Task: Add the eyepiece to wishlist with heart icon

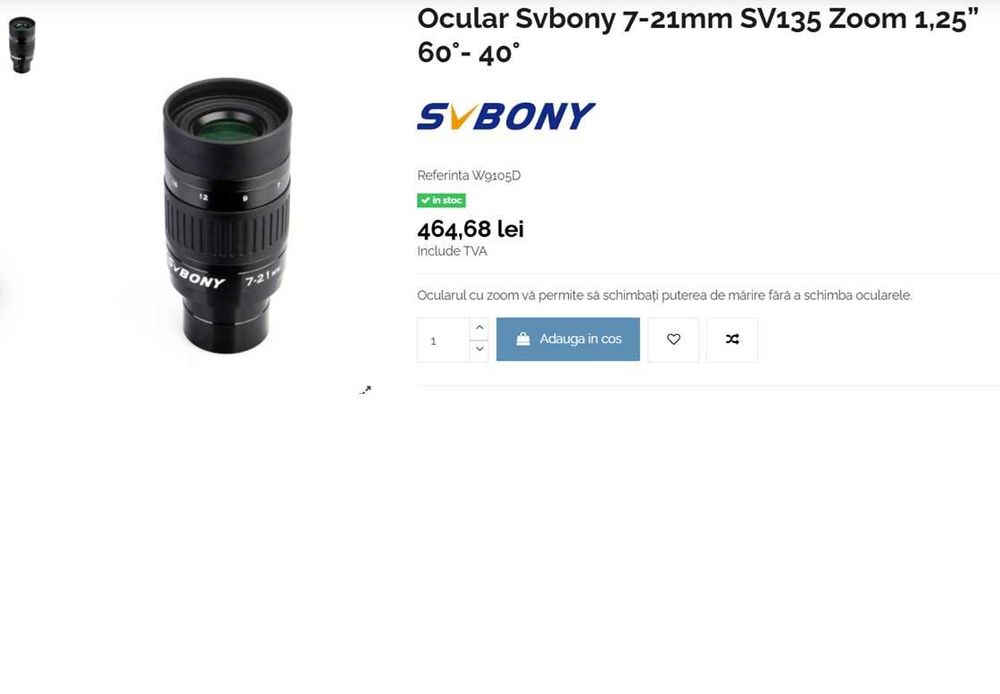Action: (673, 339)
